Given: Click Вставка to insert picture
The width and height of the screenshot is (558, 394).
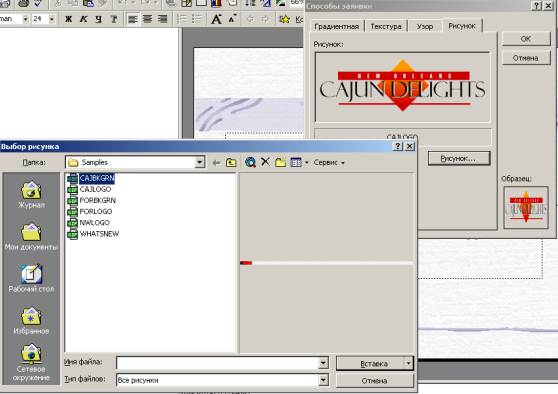Looking at the screenshot, I should coord(370,363).
